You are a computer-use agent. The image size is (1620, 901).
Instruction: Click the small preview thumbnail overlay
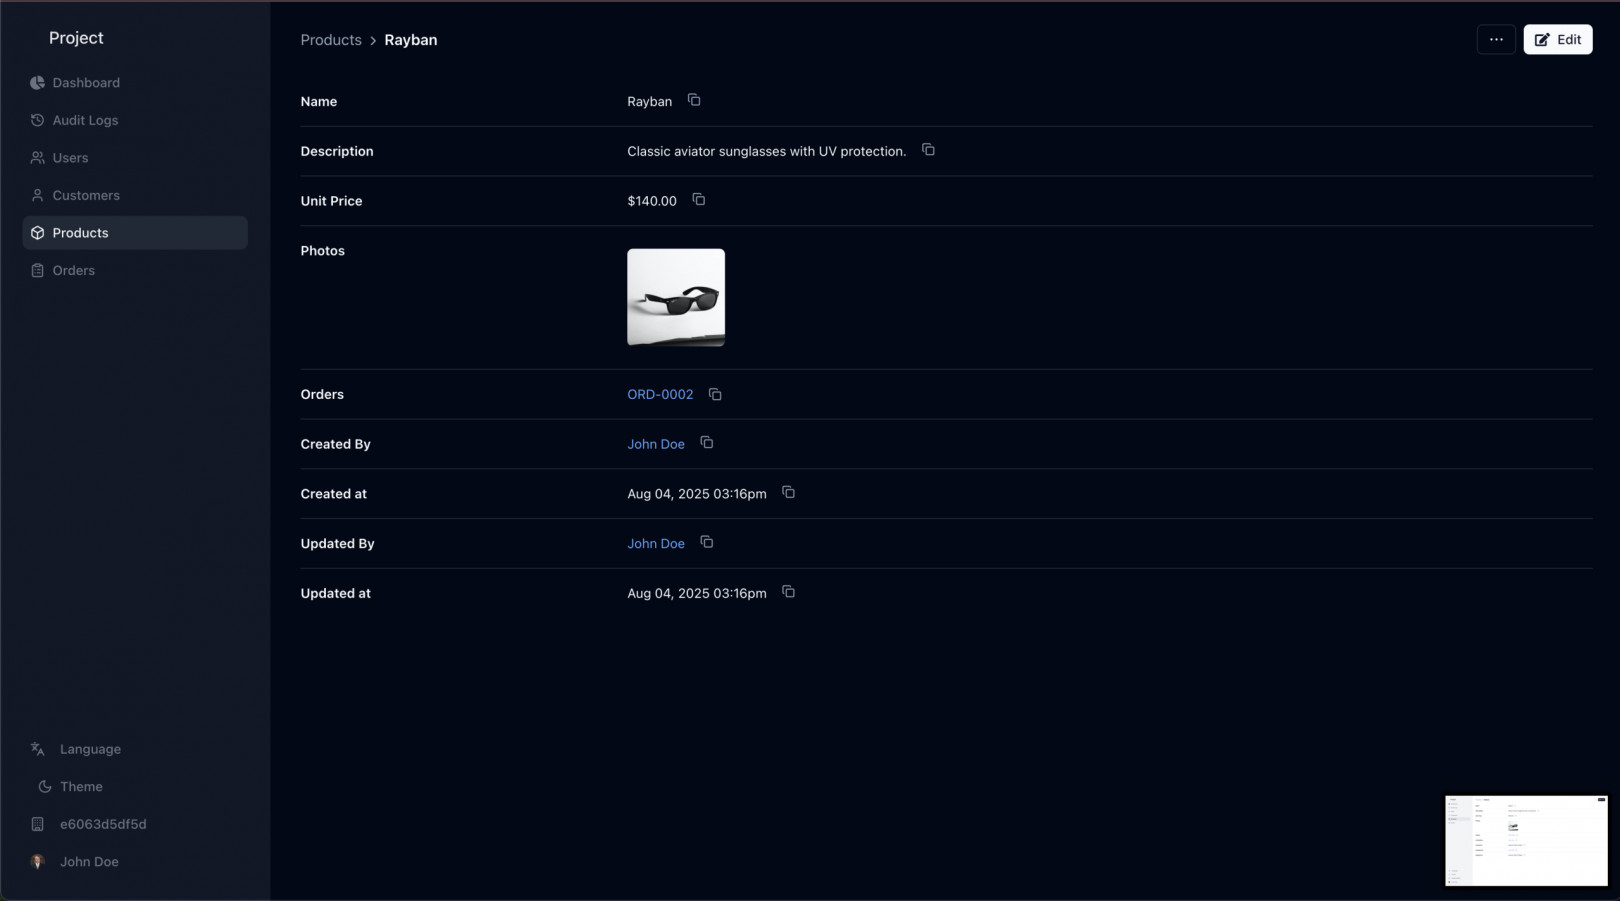coord(1526,841)
